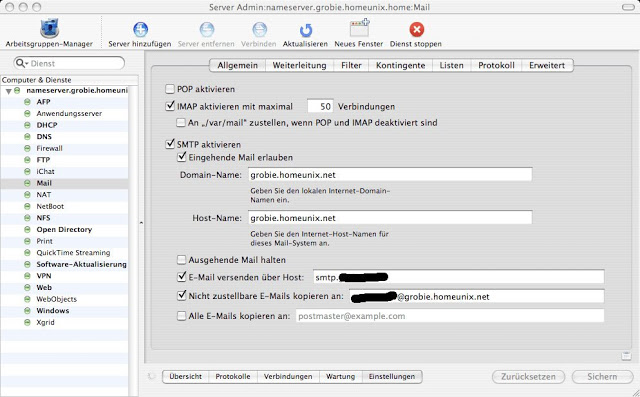The width and height of the screenshot is (640, 397).
Task: Click the Host-Name text field
Action: pyautogui.click(x=390, y=218)
